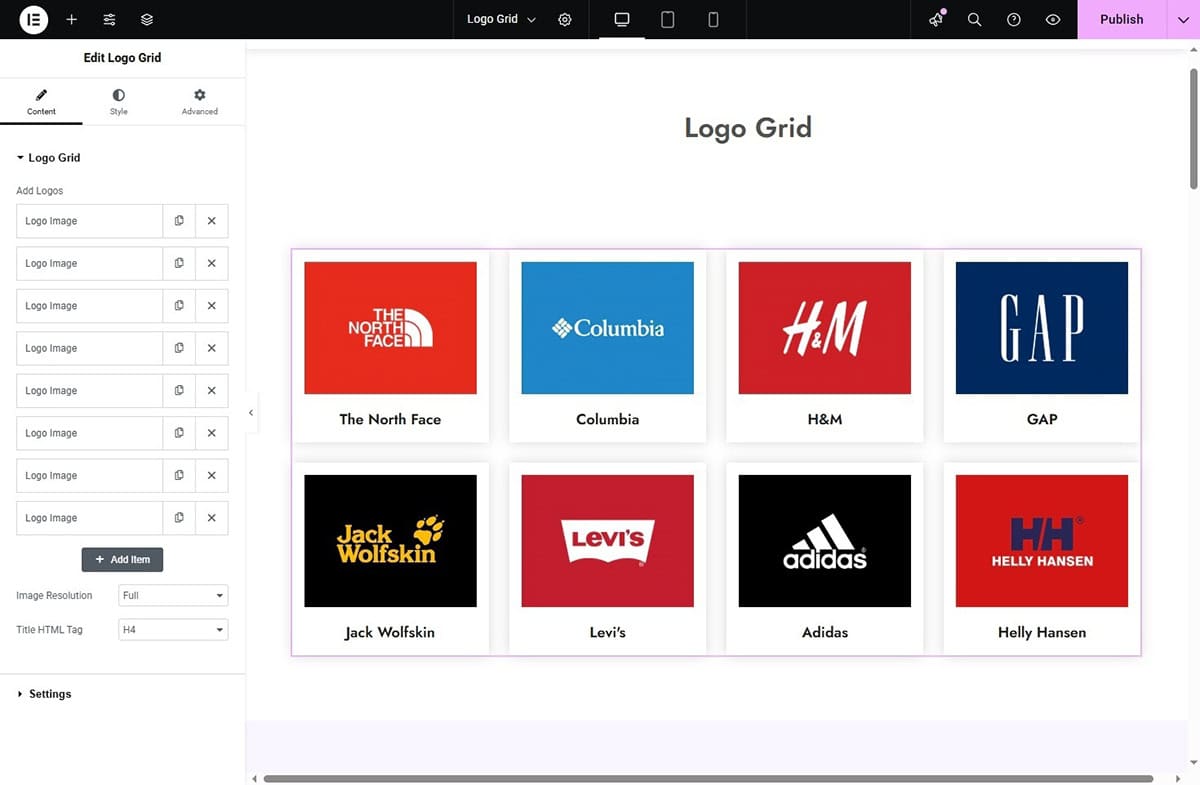Remove the third Logo Image item

pyautogui.click(x=212, y=306)
